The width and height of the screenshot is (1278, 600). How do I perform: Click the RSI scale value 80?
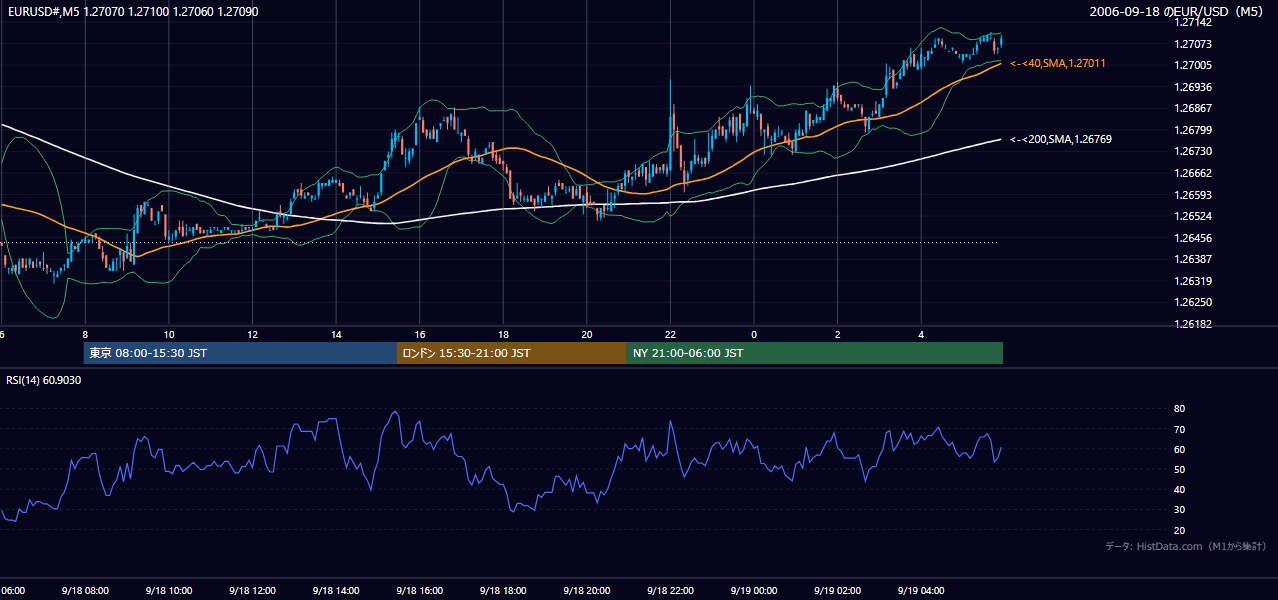(x=1179, y=409)
